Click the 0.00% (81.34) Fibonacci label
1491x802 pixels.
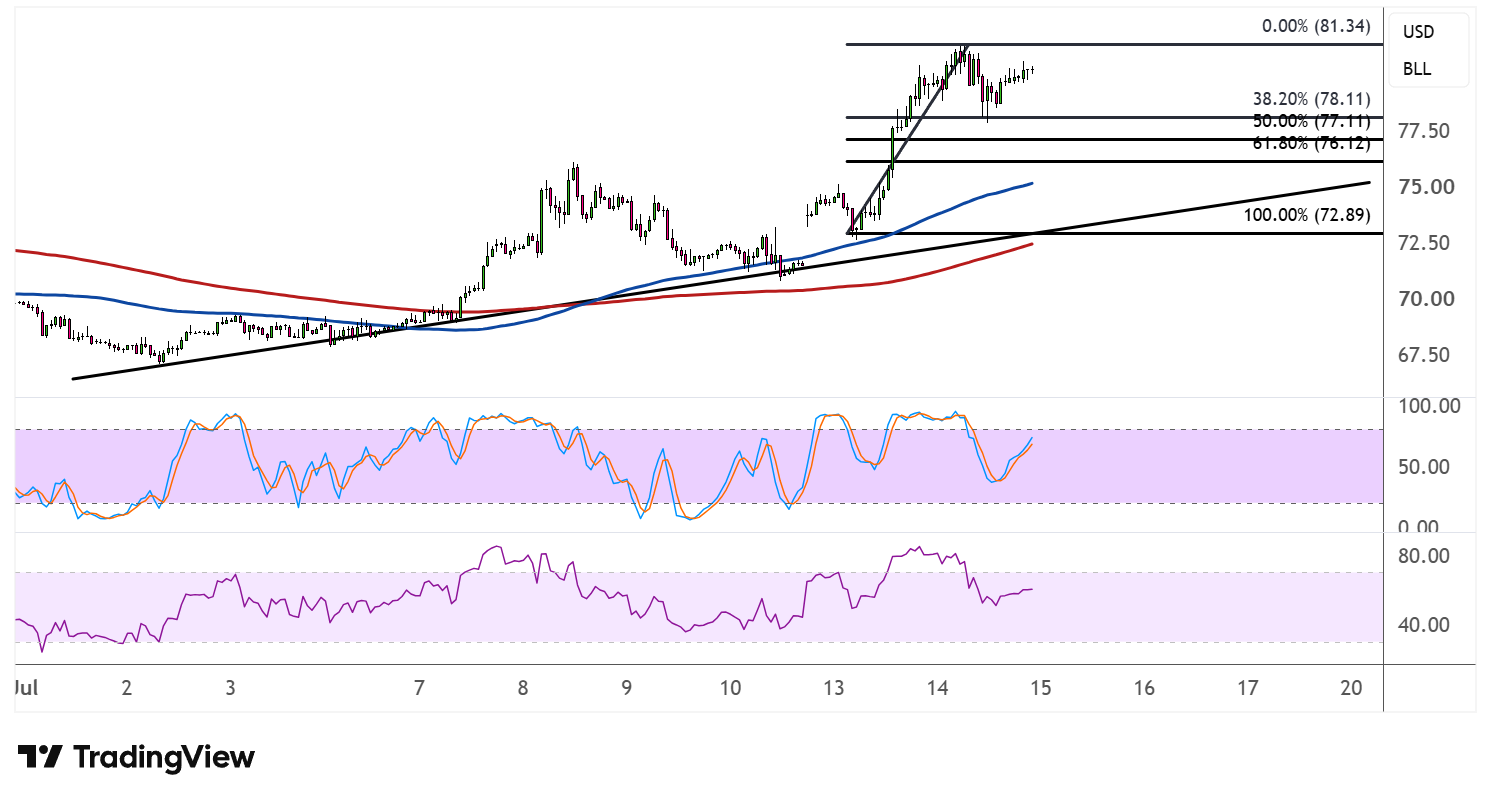click(x=1317, y=26)
